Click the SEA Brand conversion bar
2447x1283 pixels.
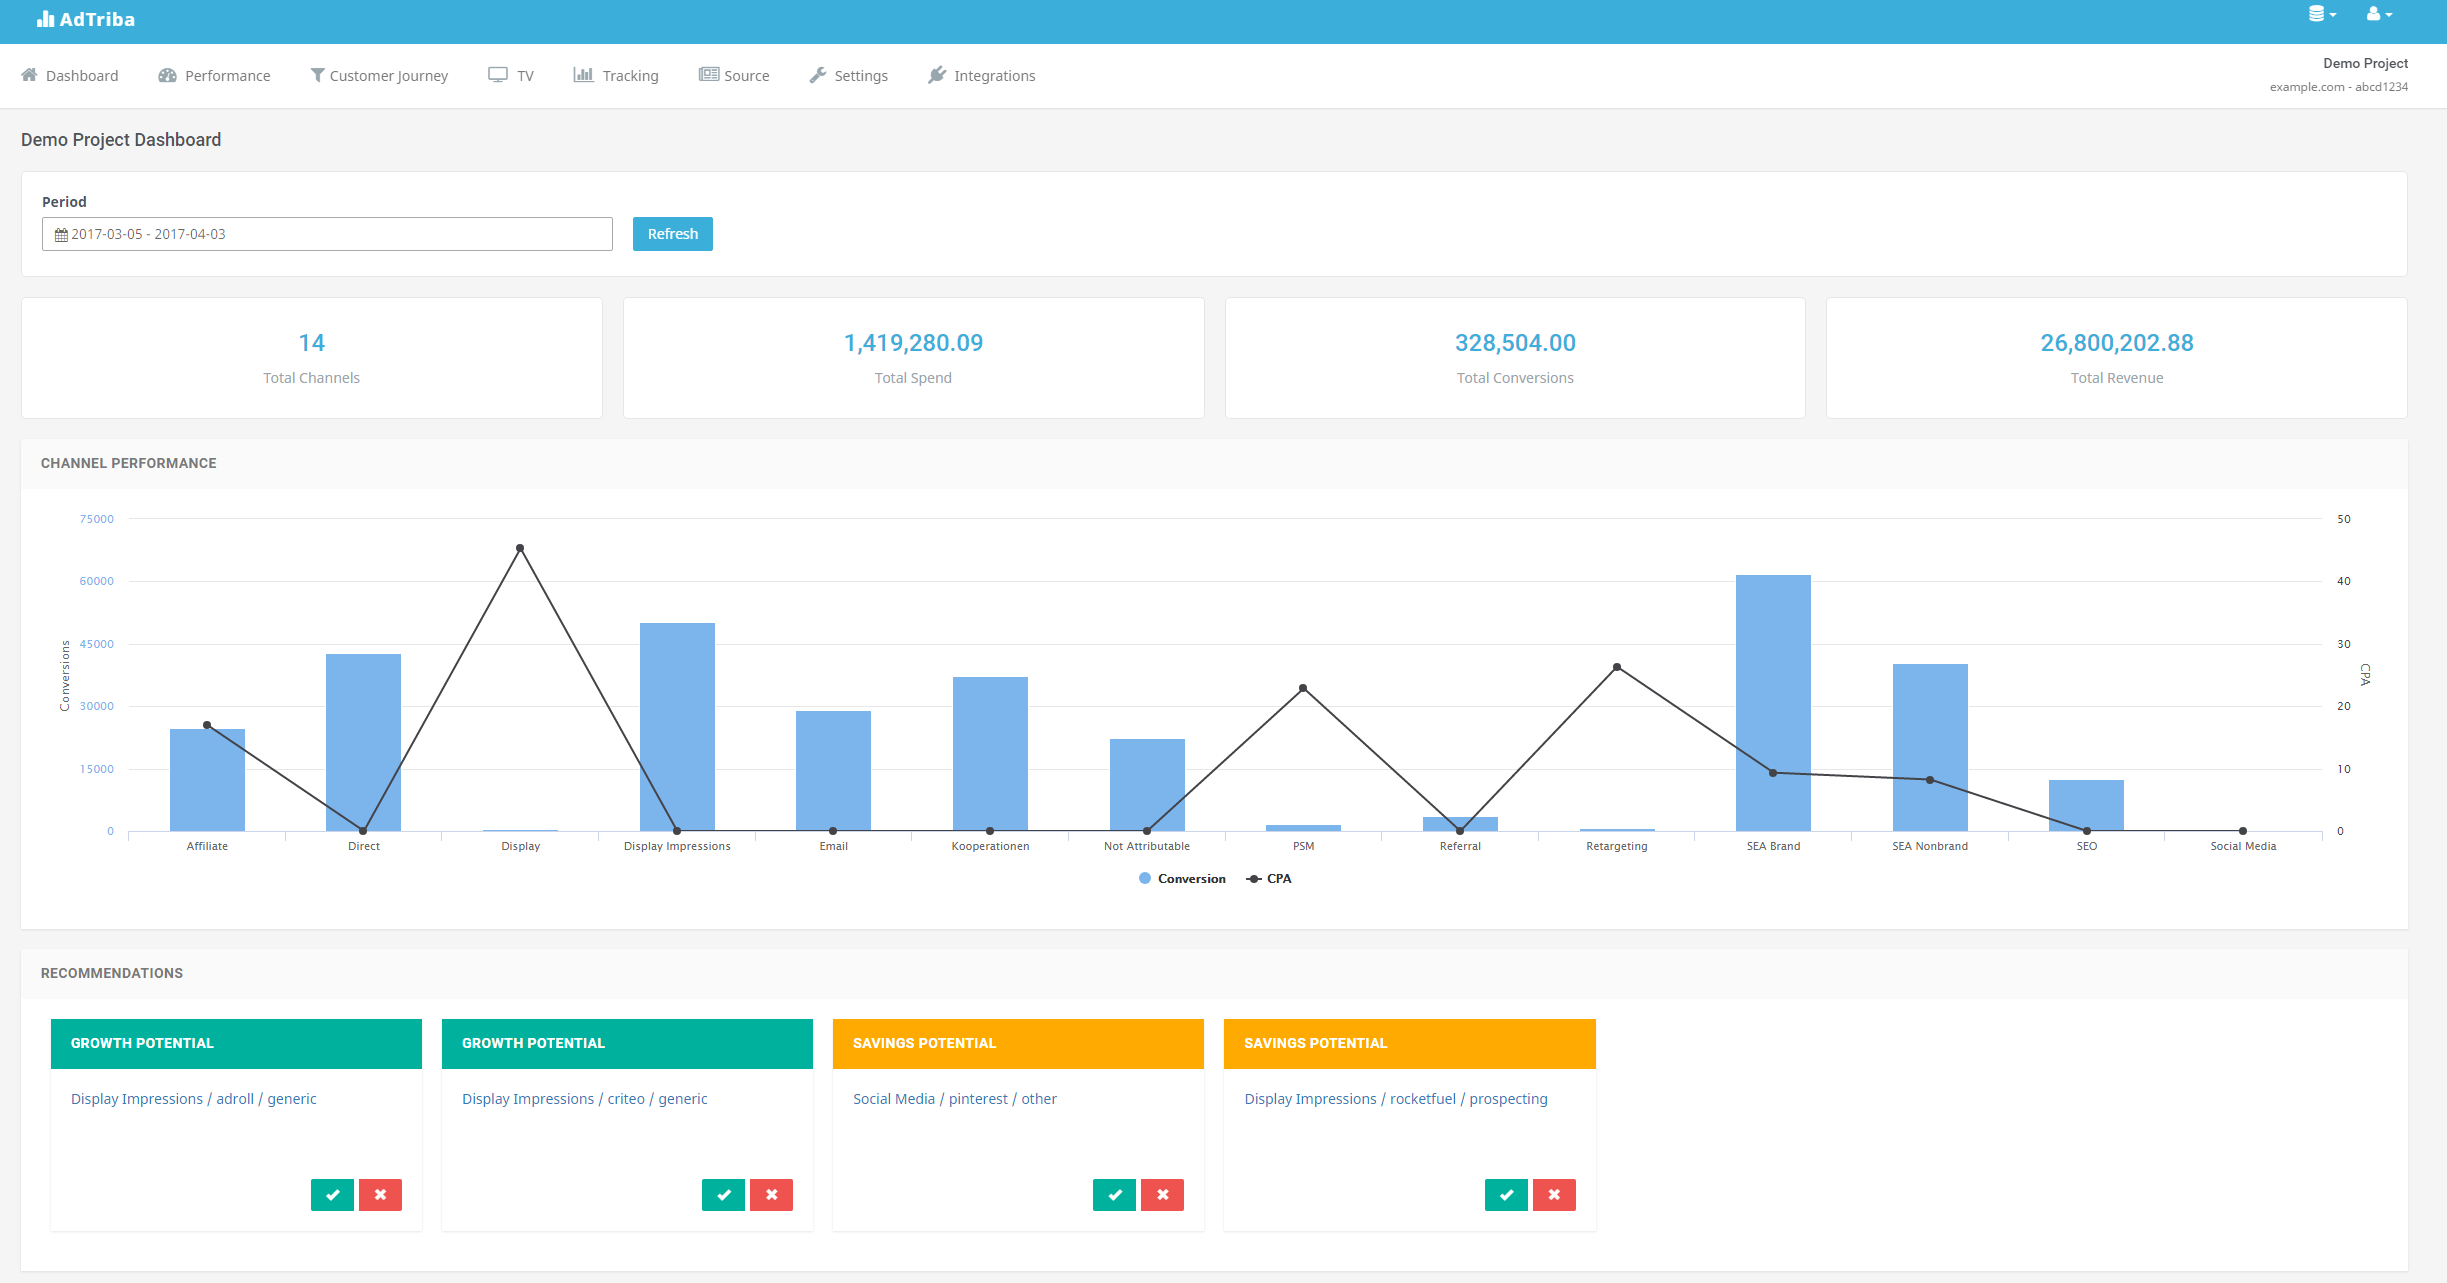click(1773, 702)
